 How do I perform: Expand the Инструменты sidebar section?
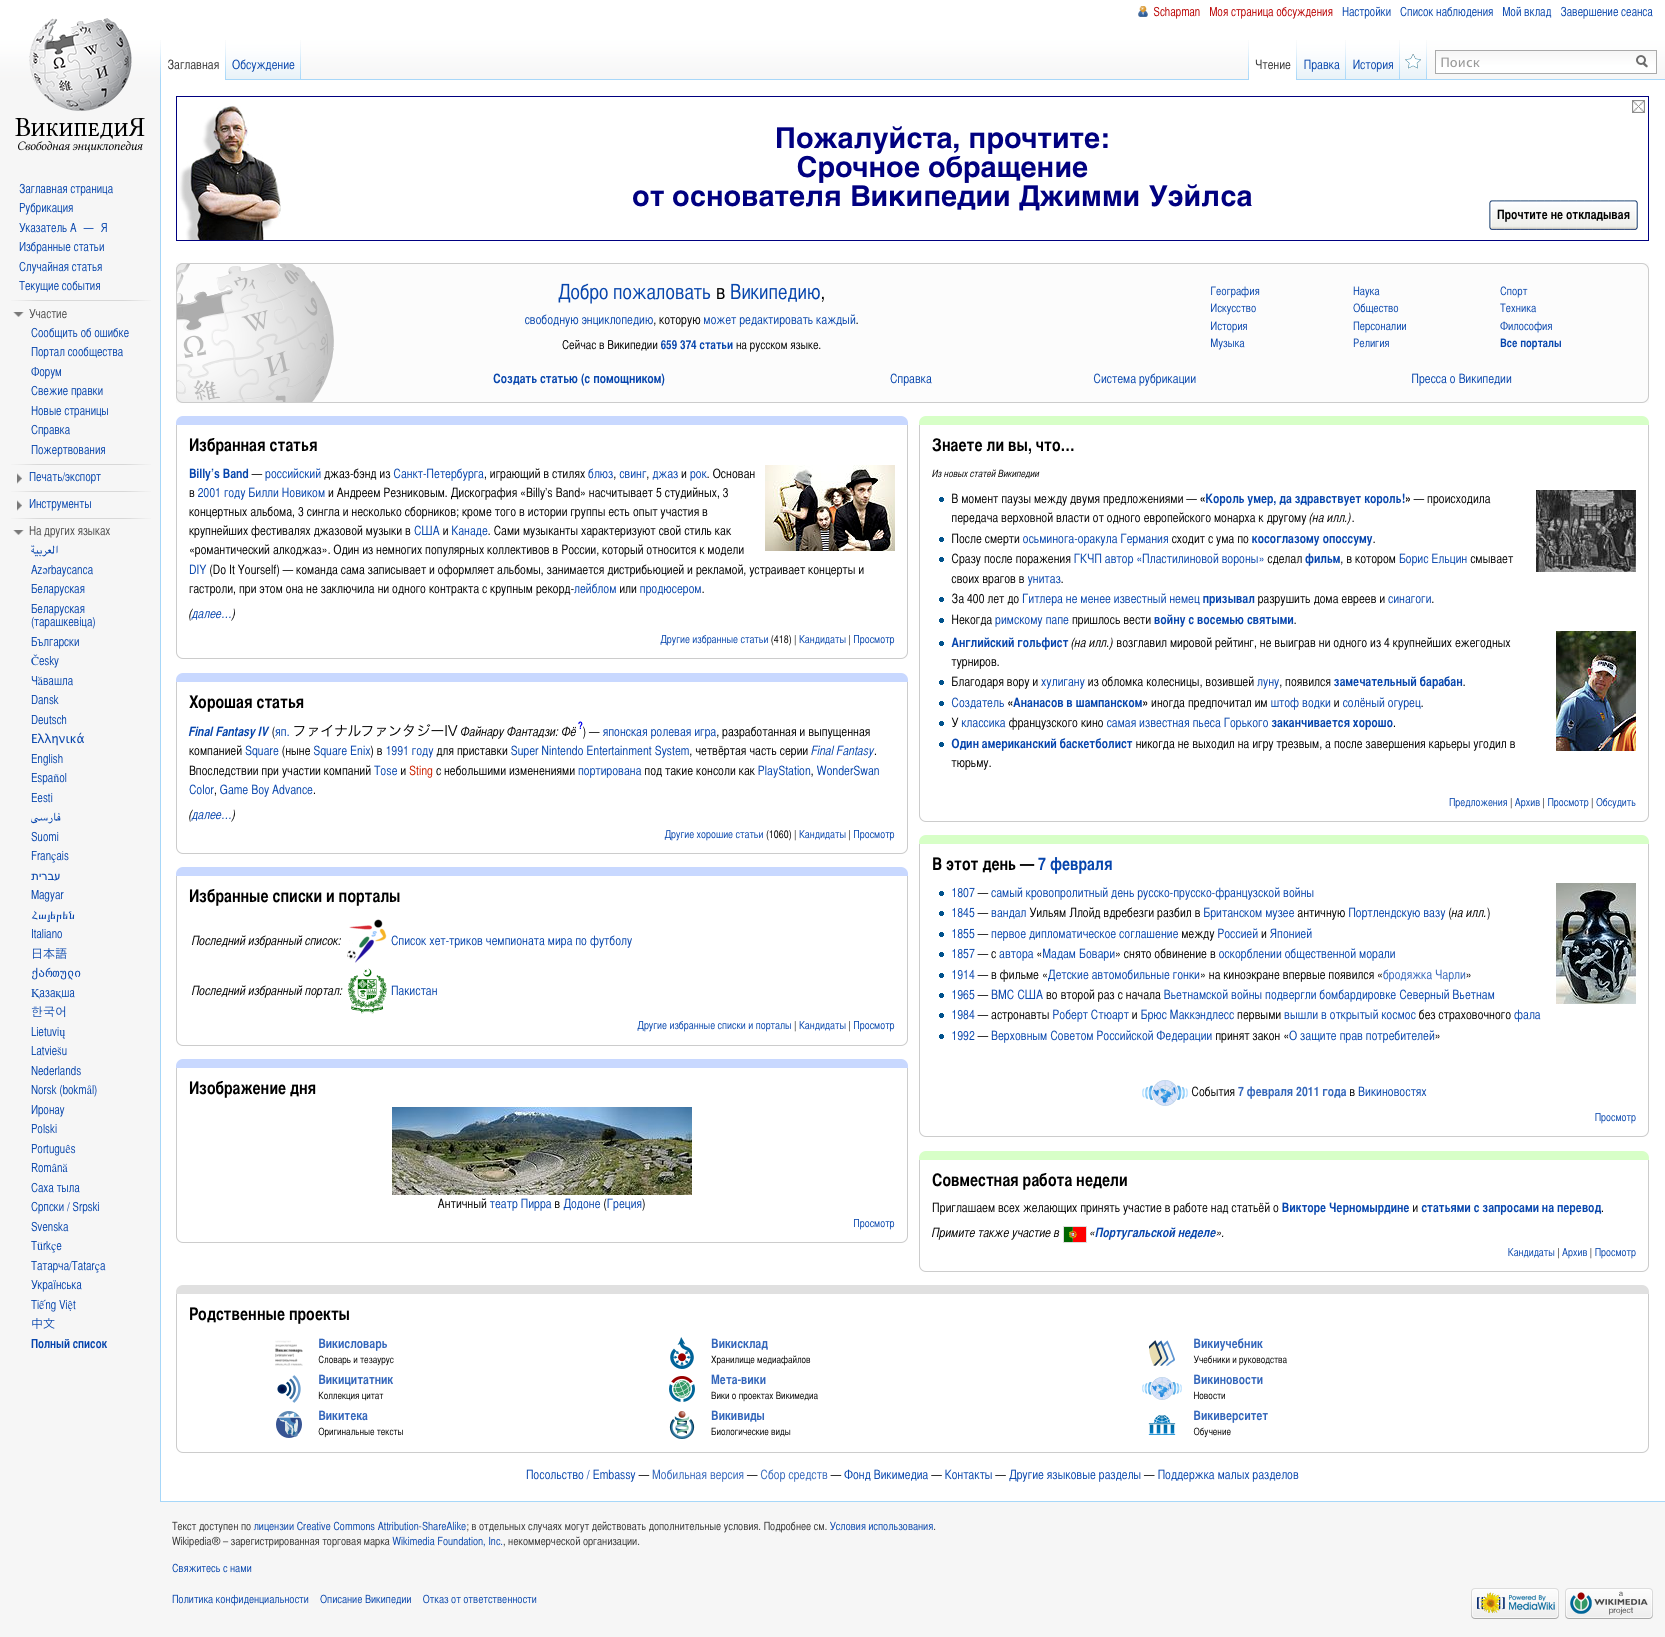tap(19, 505)
